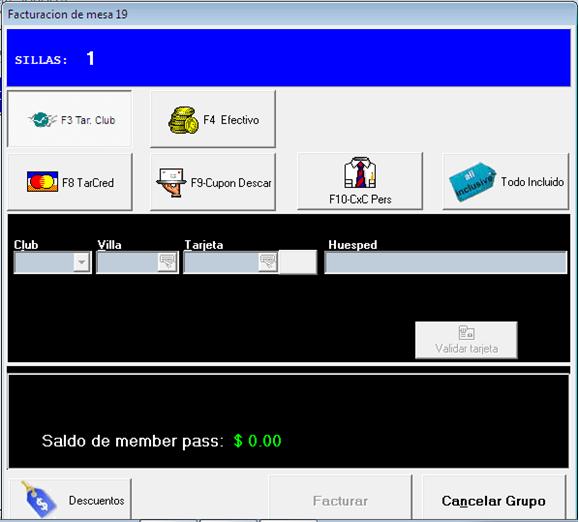Click the Tarjeta field lookup icon
This screenshot has height=522, width=579.
(268, 262)
